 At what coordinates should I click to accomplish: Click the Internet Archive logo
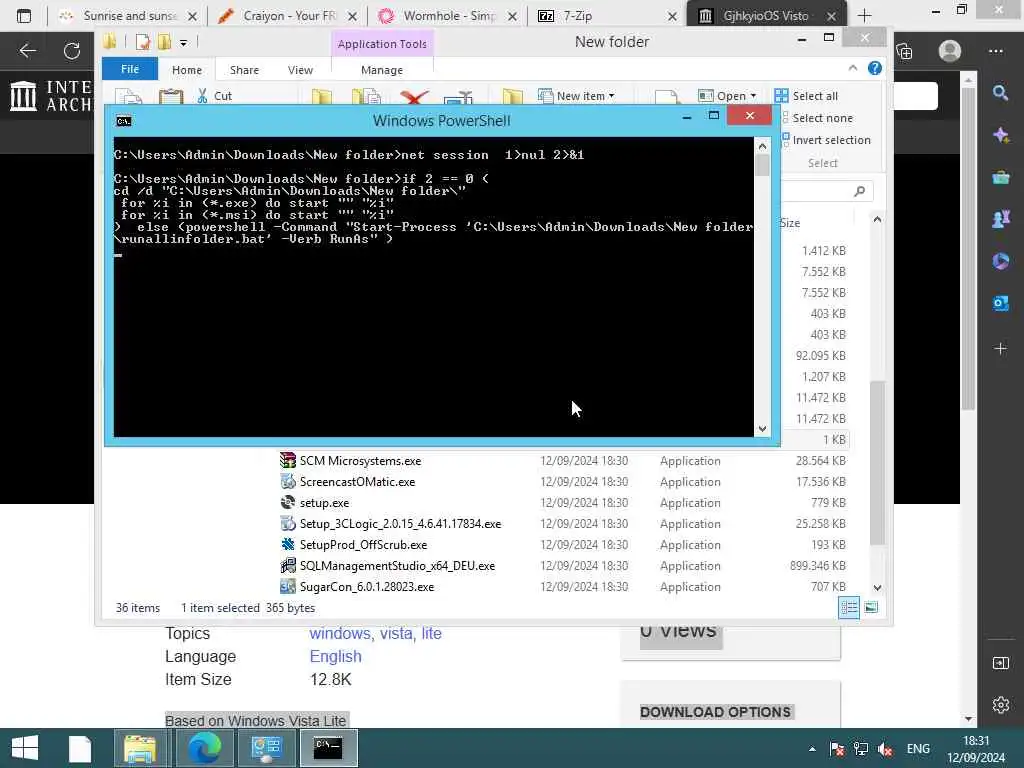(x=50, y=95)
